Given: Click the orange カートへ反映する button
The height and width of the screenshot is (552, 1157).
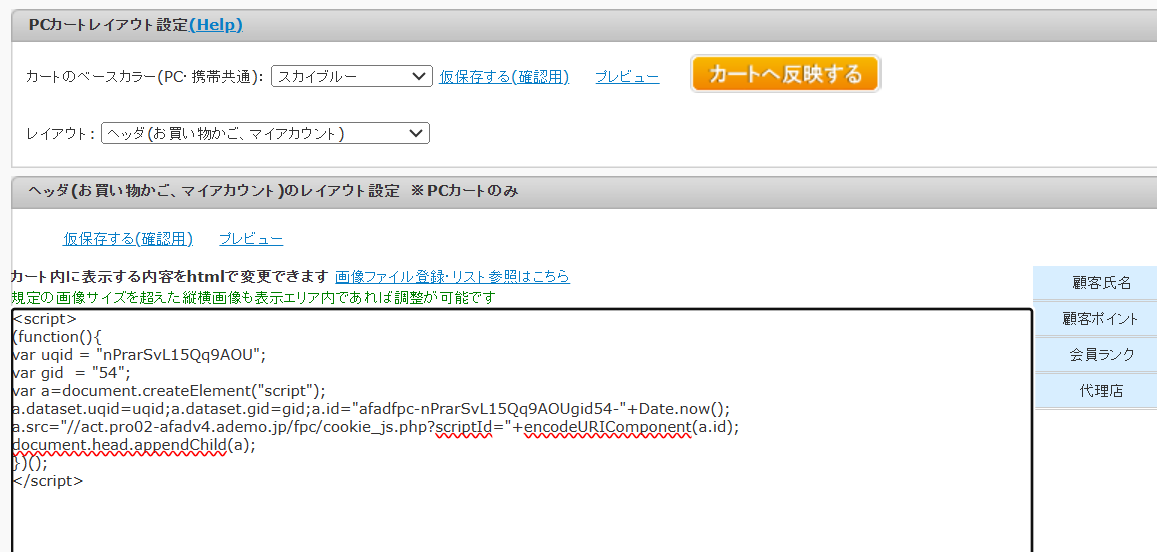Looking at the screenshot, I should [785, 74].
